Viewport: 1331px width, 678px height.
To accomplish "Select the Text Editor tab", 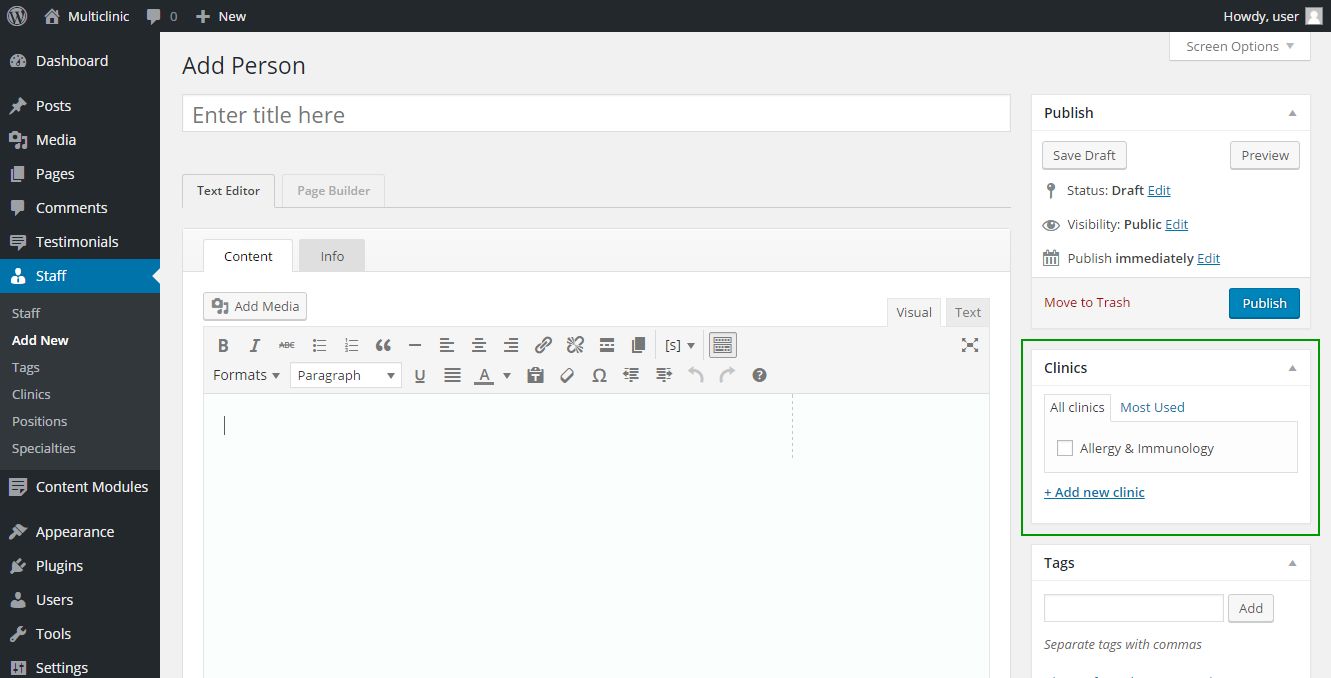I will [228, 190].
